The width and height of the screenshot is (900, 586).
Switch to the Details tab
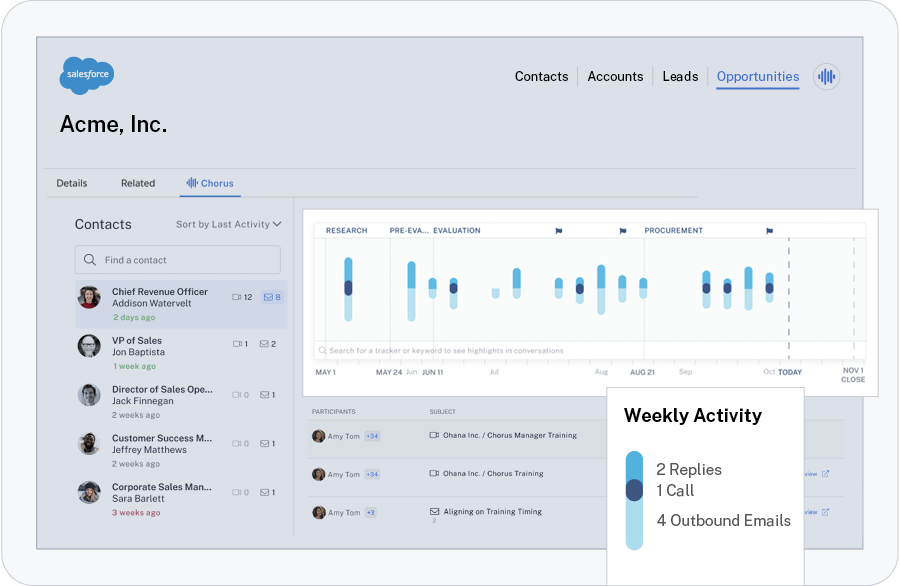(72, 183)
